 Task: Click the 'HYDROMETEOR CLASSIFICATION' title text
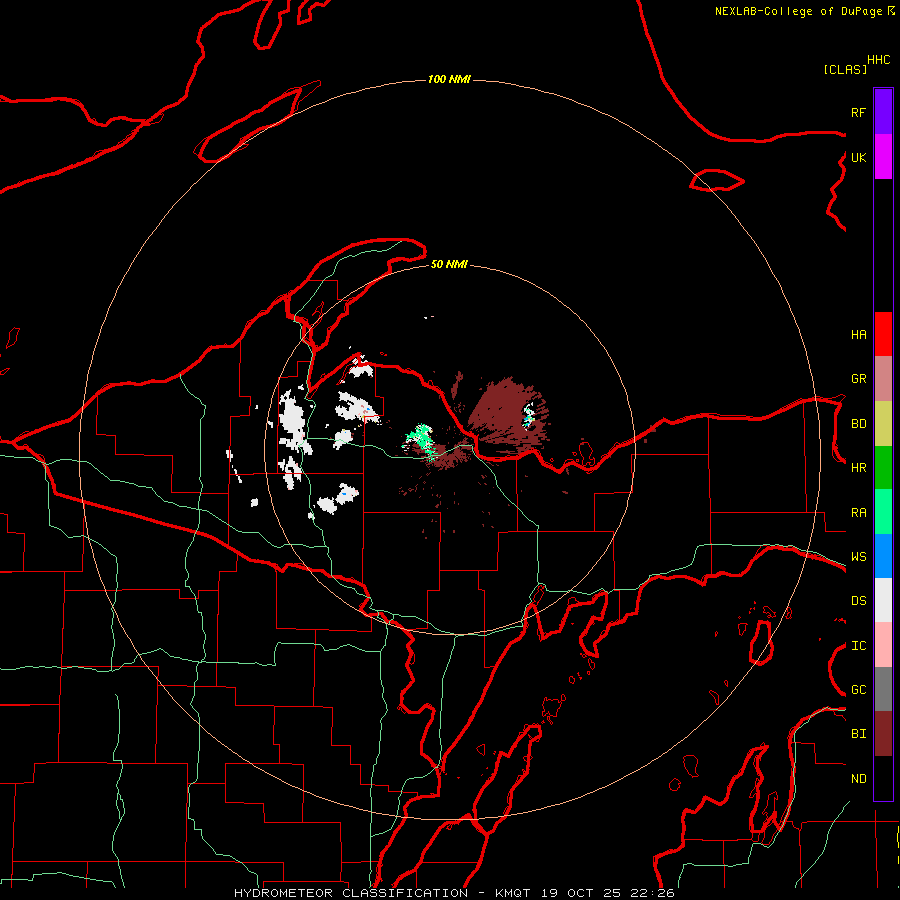click(351, 893)
